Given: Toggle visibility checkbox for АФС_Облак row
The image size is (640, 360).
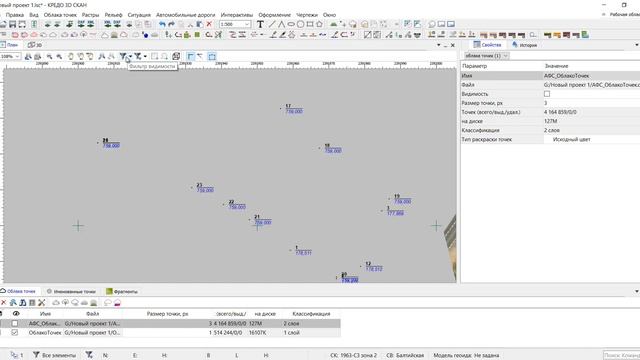Looking at the screenshot, I should [15, 323].
